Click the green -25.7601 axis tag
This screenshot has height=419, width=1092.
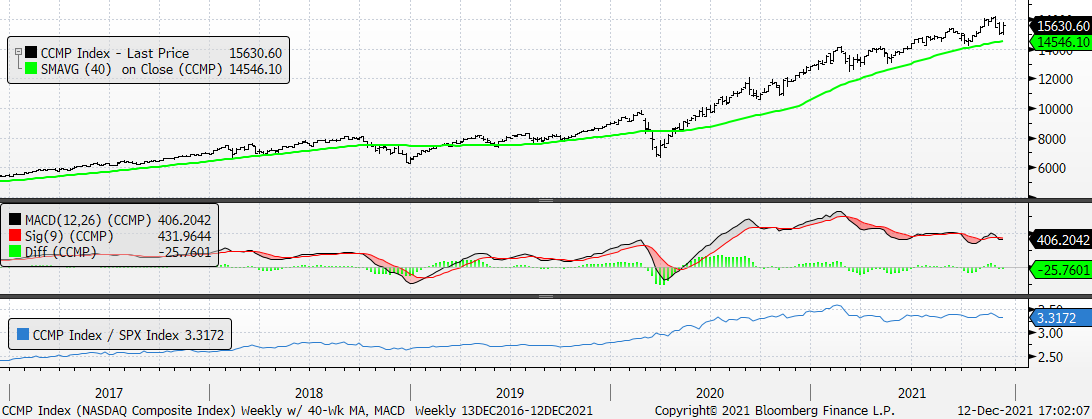1059,269
